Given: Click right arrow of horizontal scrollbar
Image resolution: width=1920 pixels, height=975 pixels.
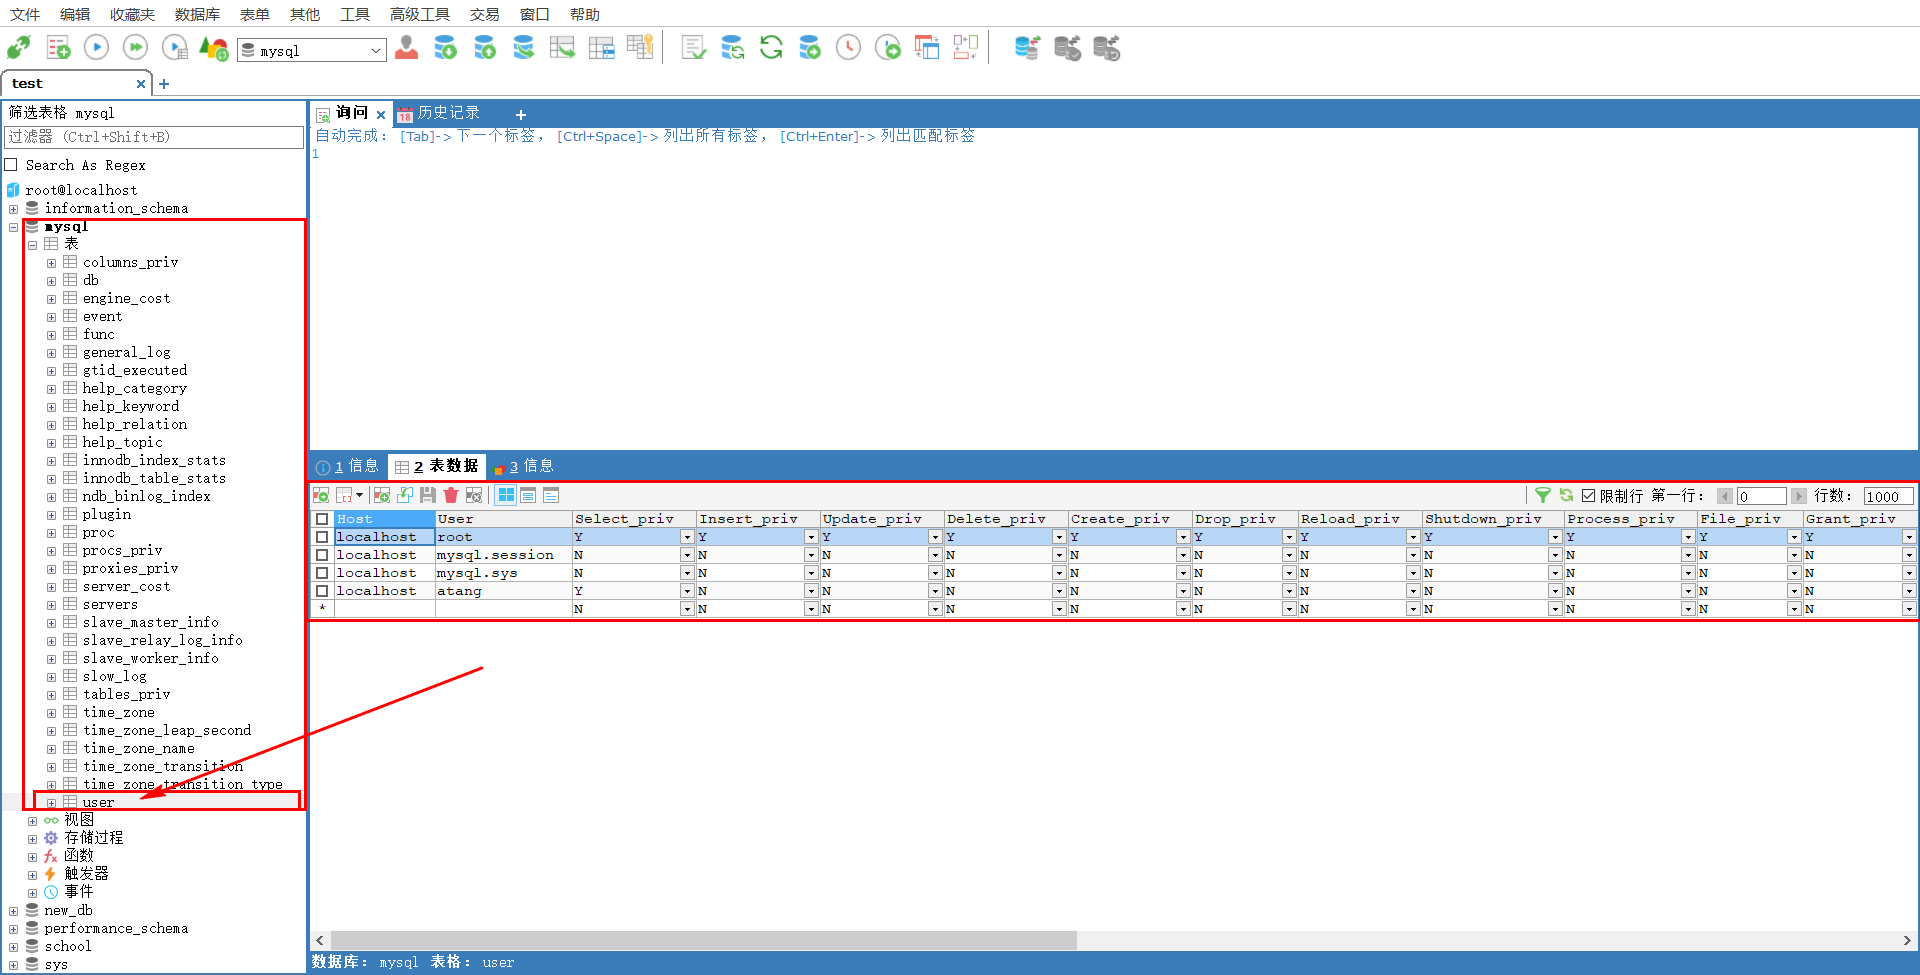Looking at the screenshot, I should pyautogui.click(x=1907, y=940).
